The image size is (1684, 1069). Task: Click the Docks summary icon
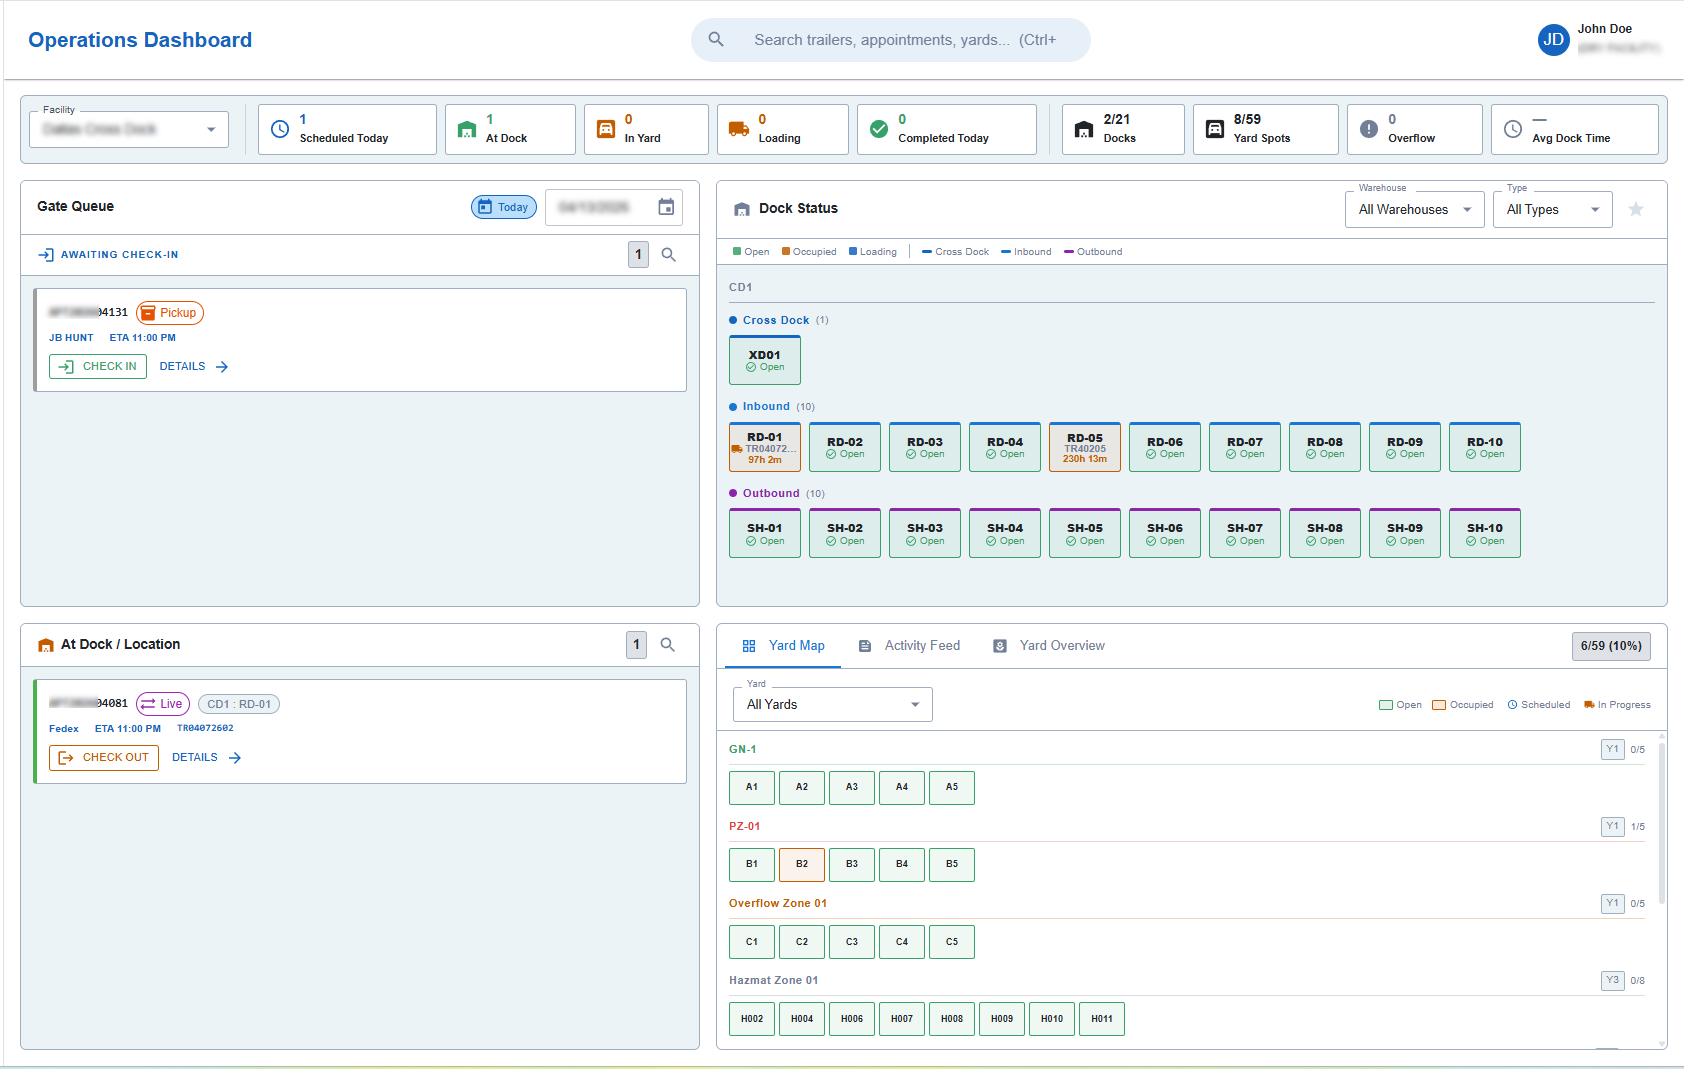tap(1083, 129)
